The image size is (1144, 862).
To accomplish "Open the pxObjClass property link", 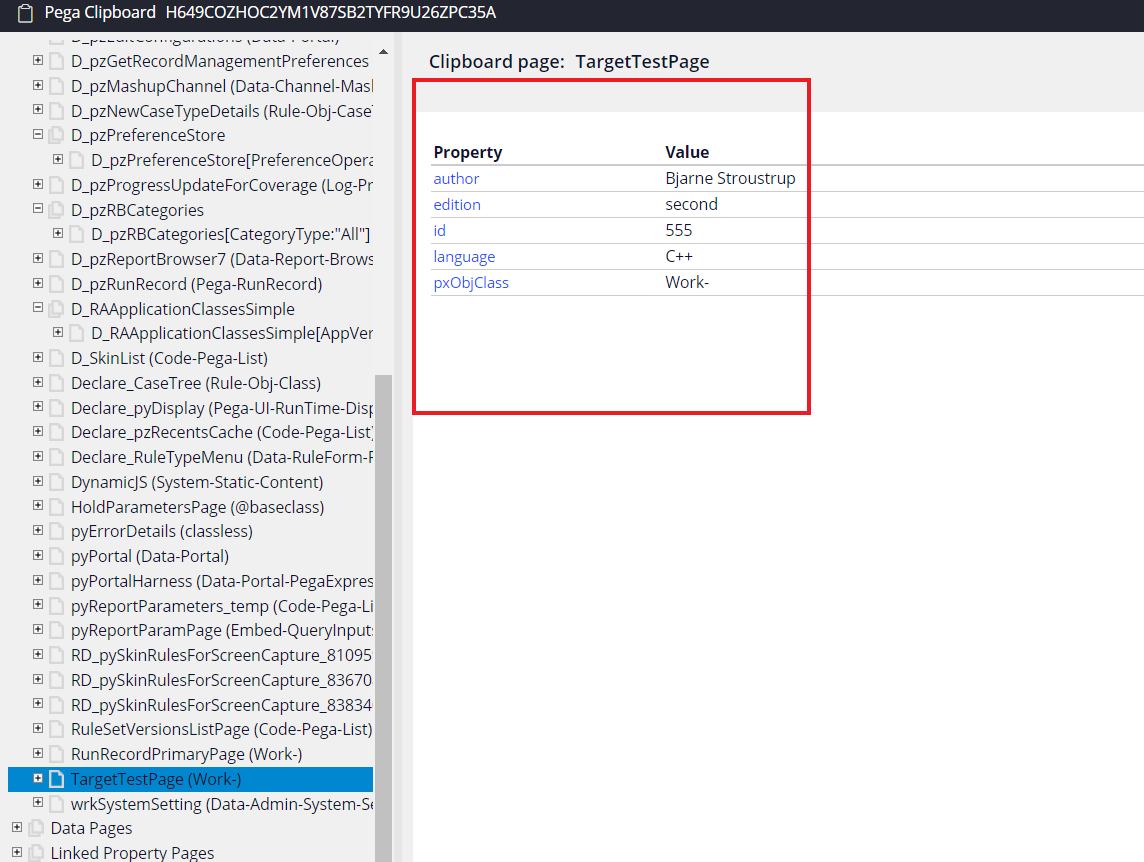I will (x=471, y=283).
